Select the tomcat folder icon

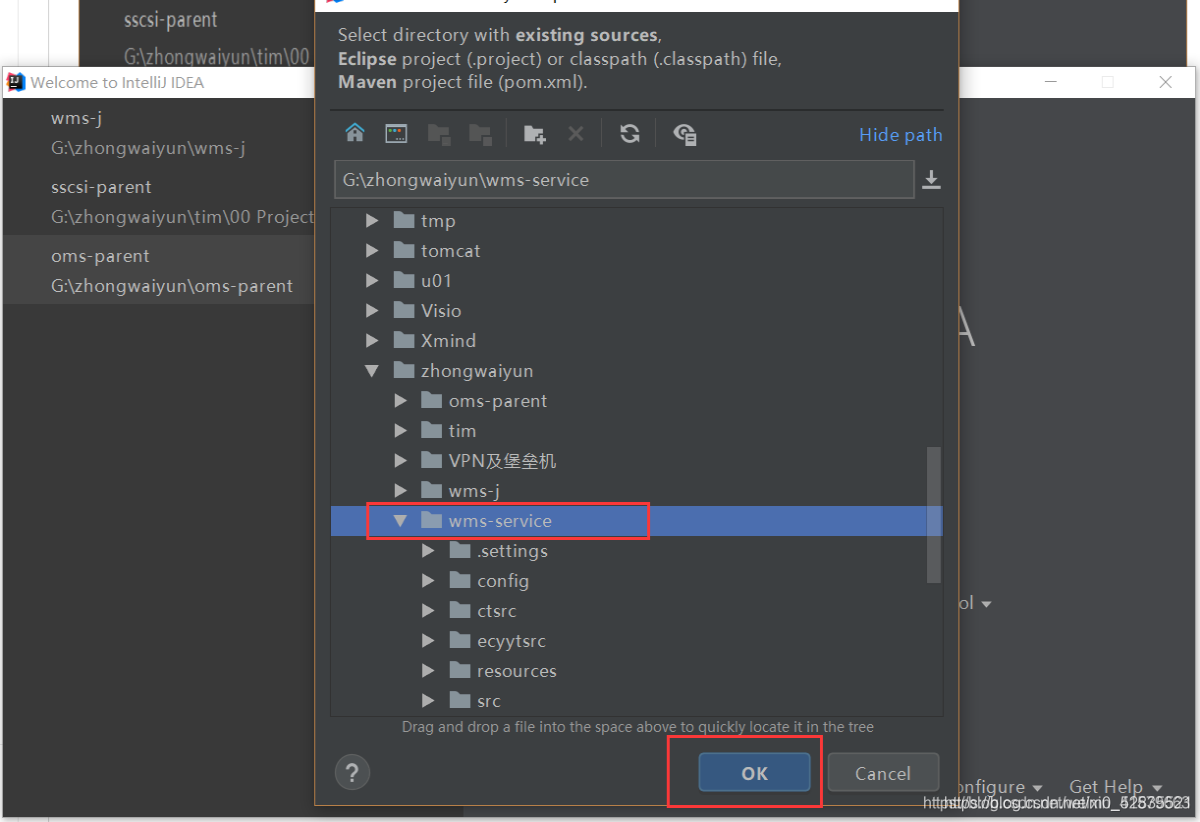click(404, 250)
